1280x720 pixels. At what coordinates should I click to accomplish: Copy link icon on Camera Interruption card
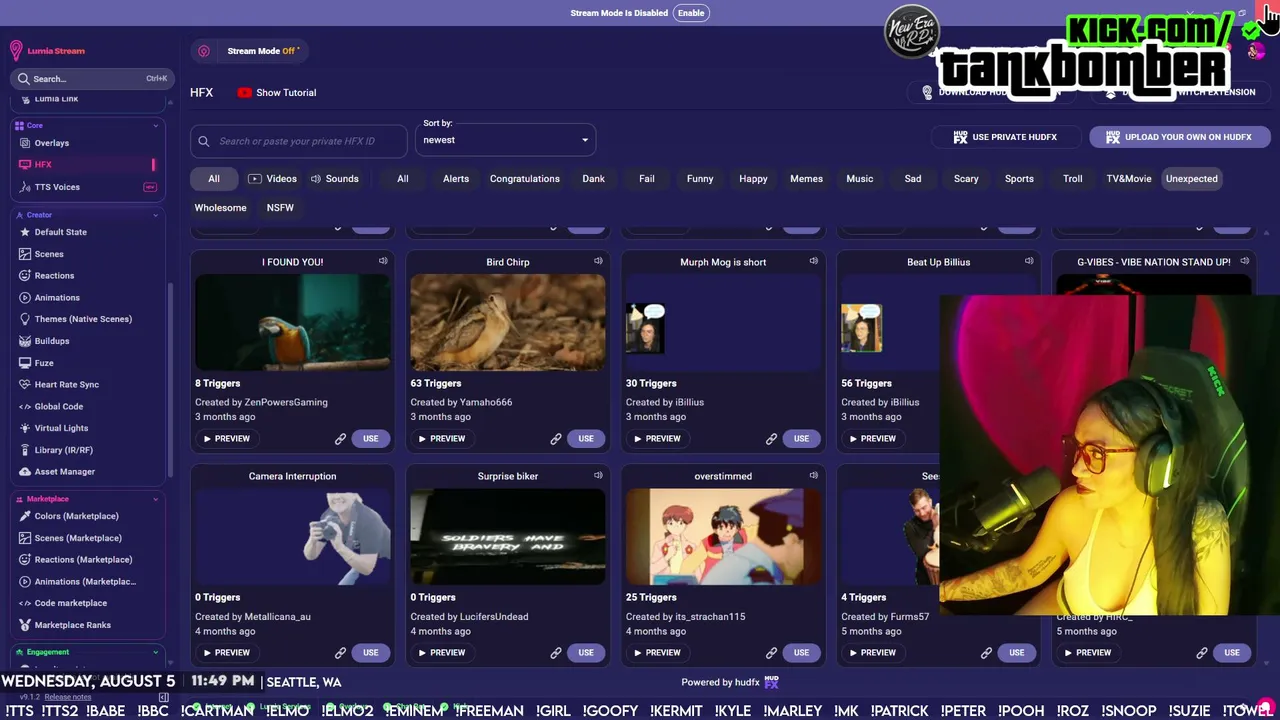(340, 653)
